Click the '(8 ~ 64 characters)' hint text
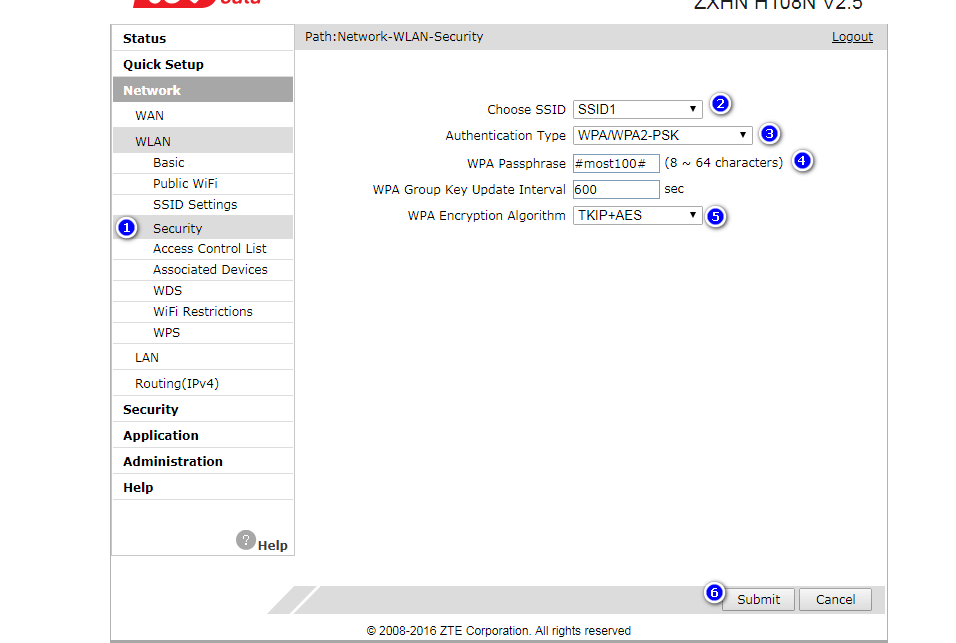Image resolution: width=956 pixels, height=643 pixels. coord(724,163)
